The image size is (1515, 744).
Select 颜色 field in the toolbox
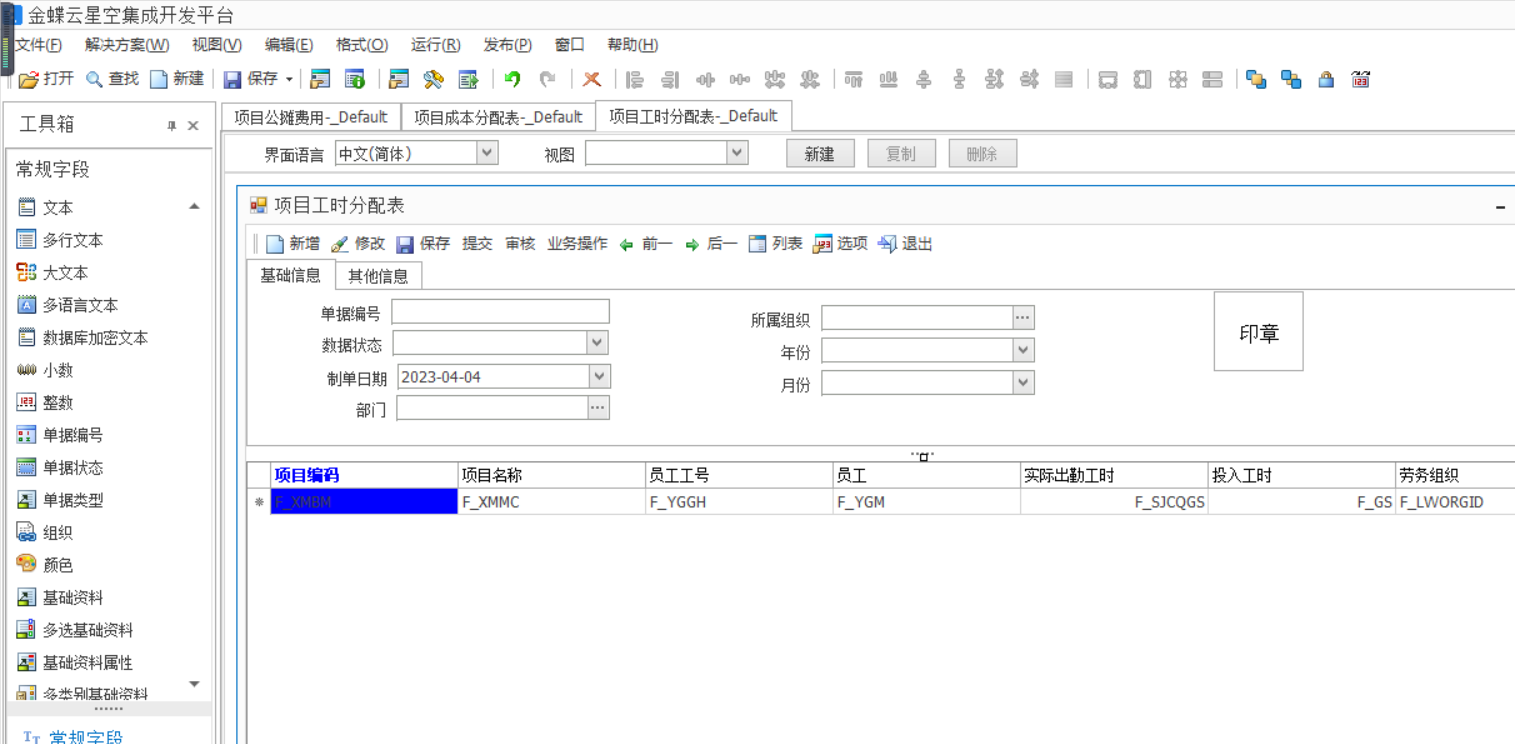[57, 565]
